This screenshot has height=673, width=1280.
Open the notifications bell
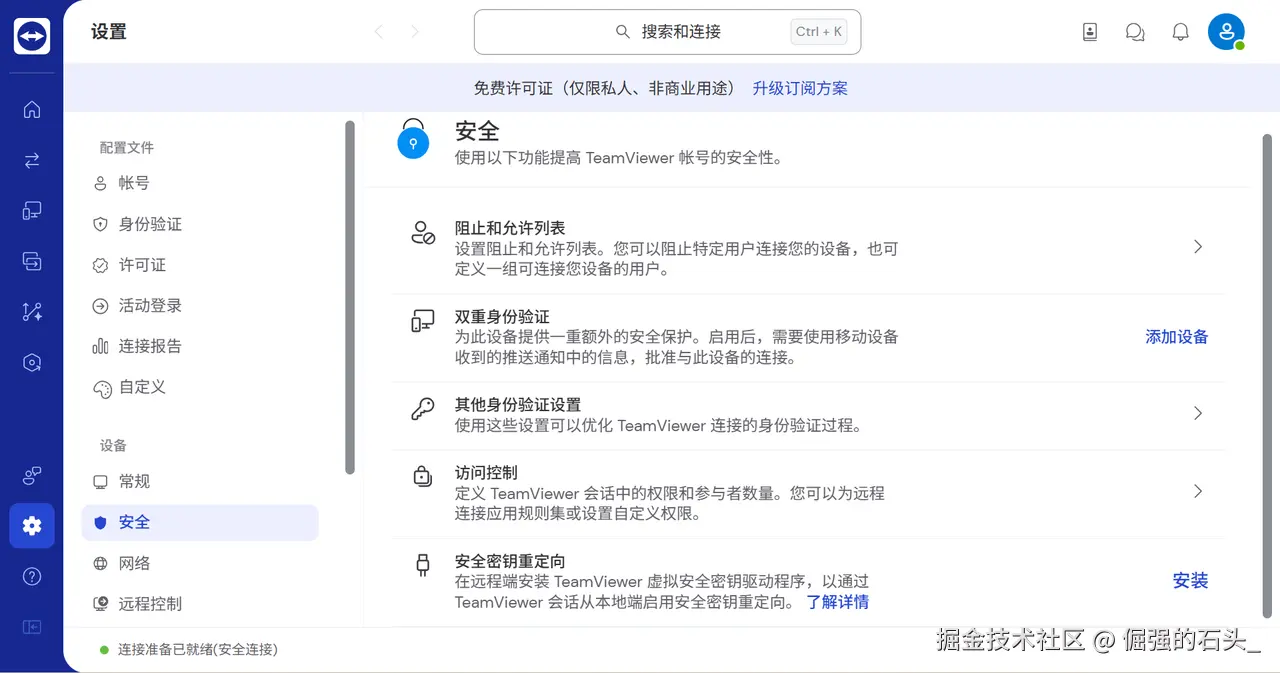(x=1180, y=32)
